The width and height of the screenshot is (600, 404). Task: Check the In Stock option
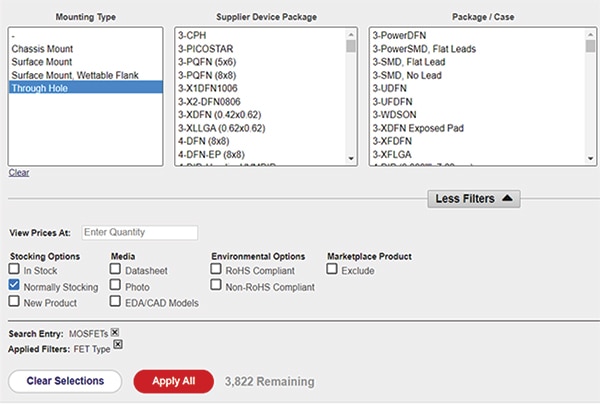14,270
